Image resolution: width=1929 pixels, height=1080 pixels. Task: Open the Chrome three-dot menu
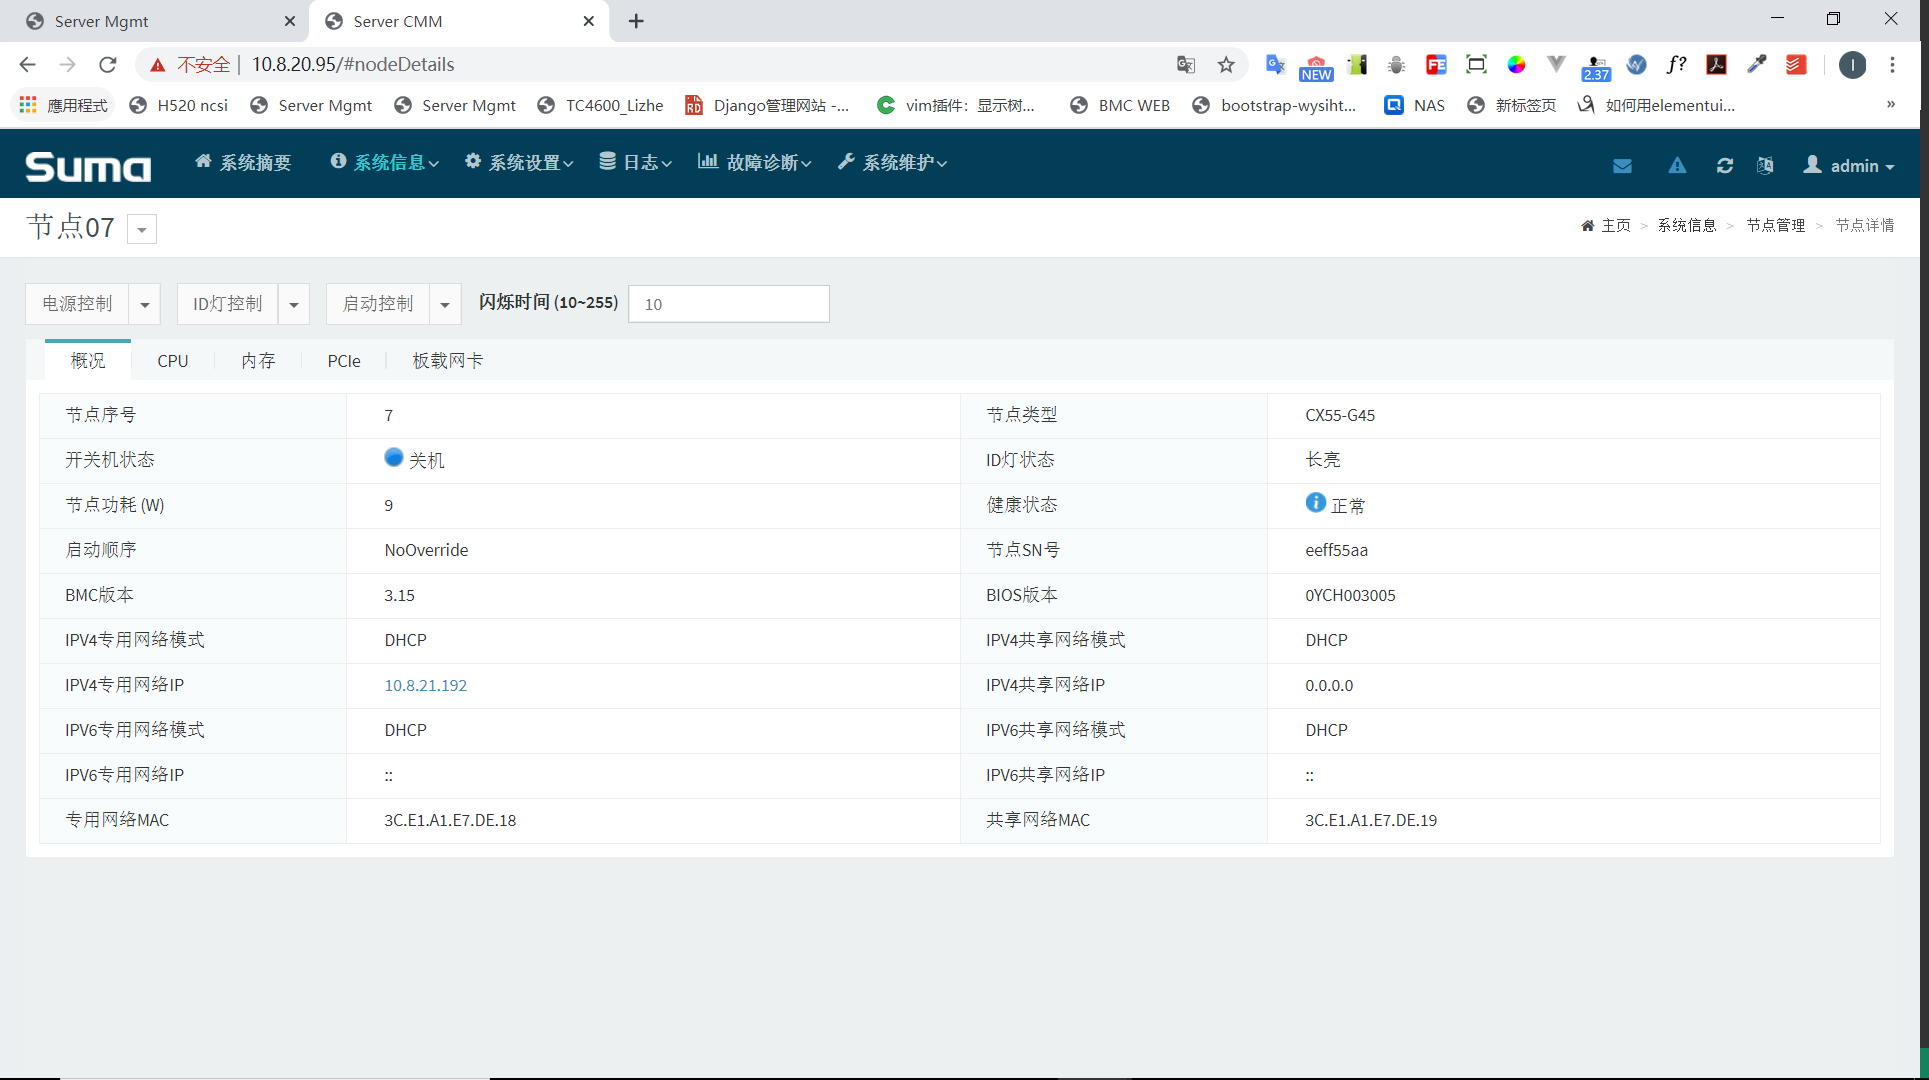pyautogui.click(x=1892, y=65)
